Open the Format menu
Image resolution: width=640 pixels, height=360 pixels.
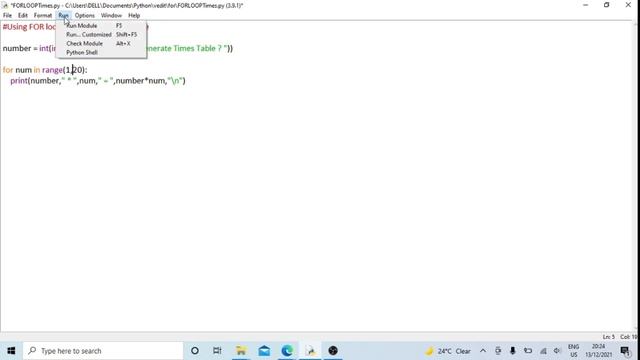click(x=43, y=16)
